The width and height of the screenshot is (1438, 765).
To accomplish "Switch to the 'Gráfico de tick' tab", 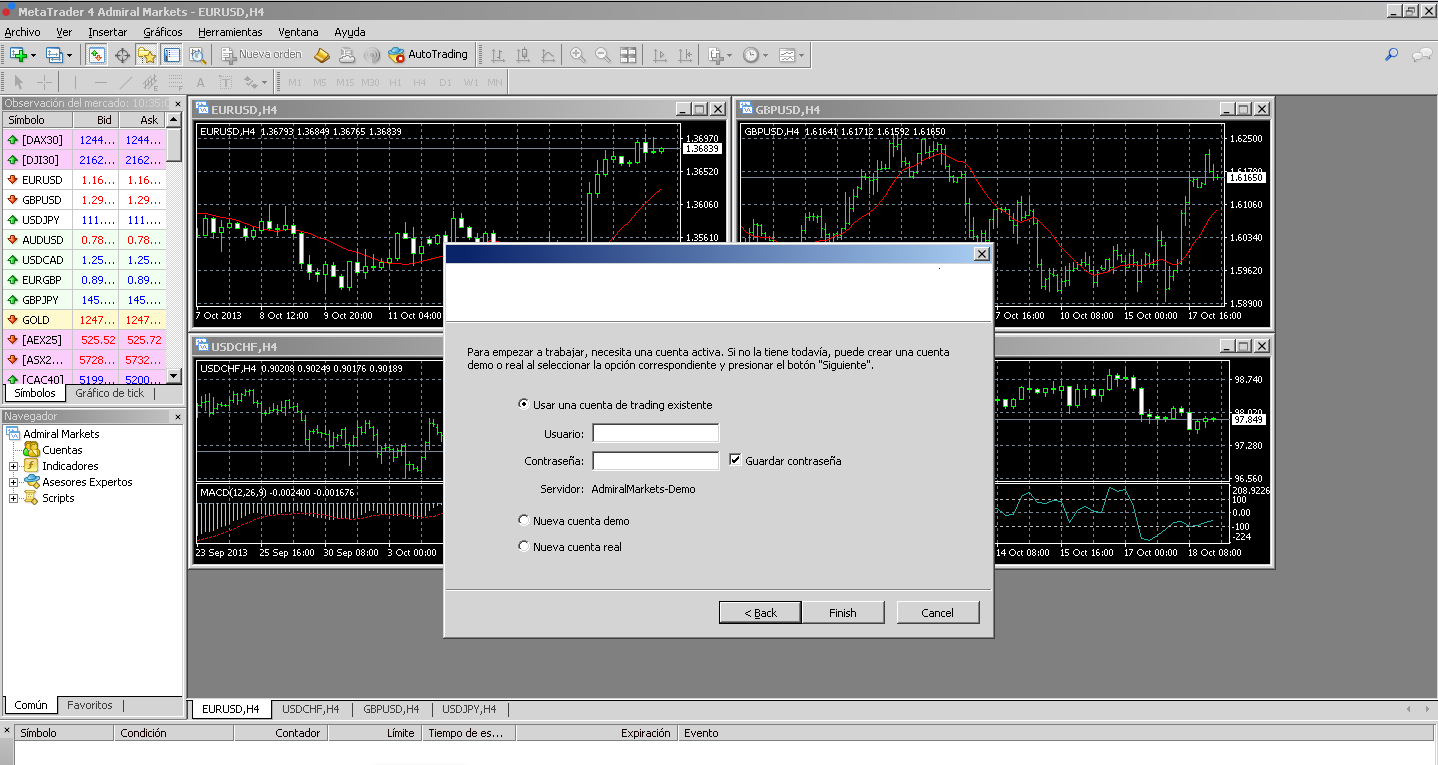I will pyautogui.click(x=110, y=393).
